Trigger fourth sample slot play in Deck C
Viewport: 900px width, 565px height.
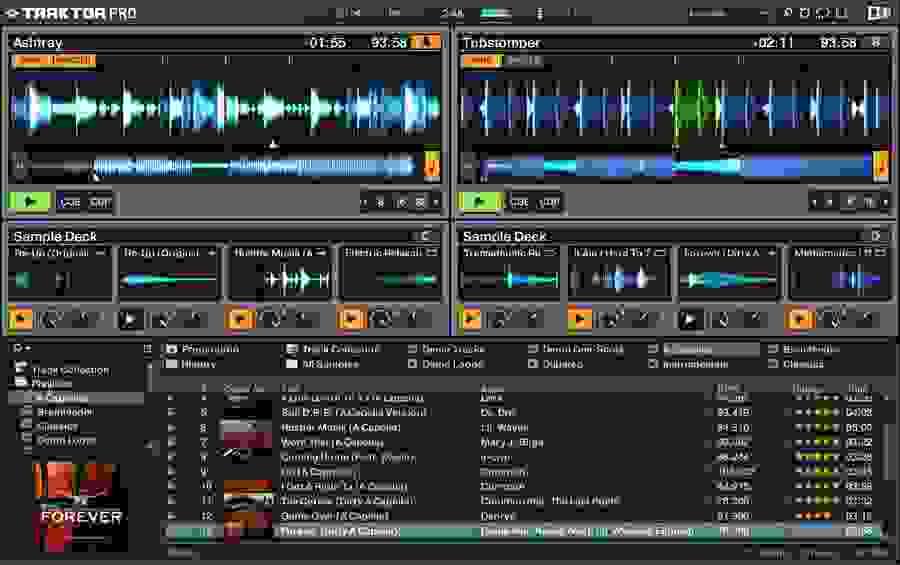click(x=351, y=319)
